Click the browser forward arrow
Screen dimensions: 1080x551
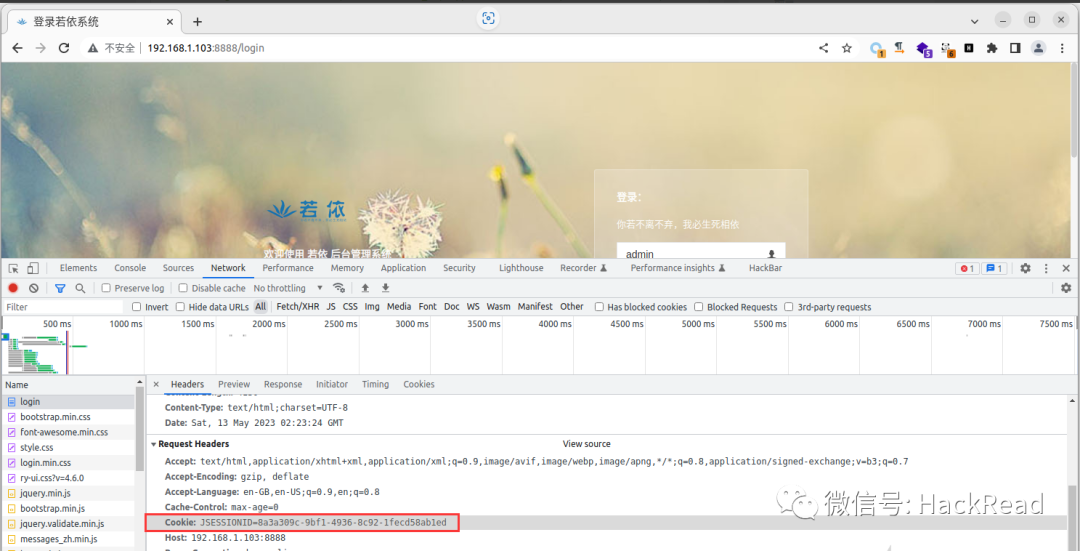click(41, 48)
